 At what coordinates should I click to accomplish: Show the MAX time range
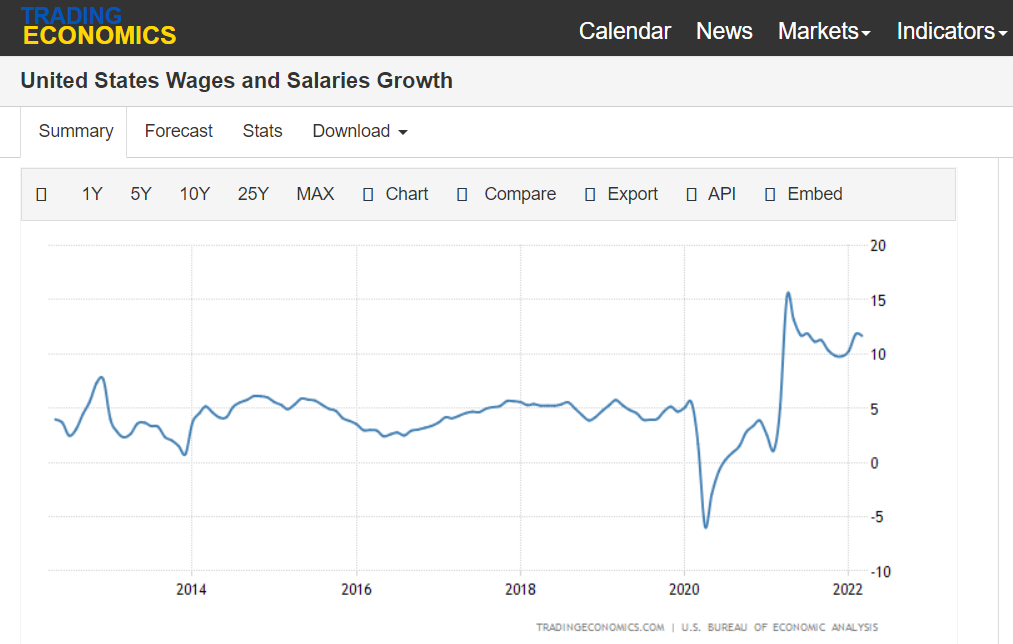(x=315, y=194)
